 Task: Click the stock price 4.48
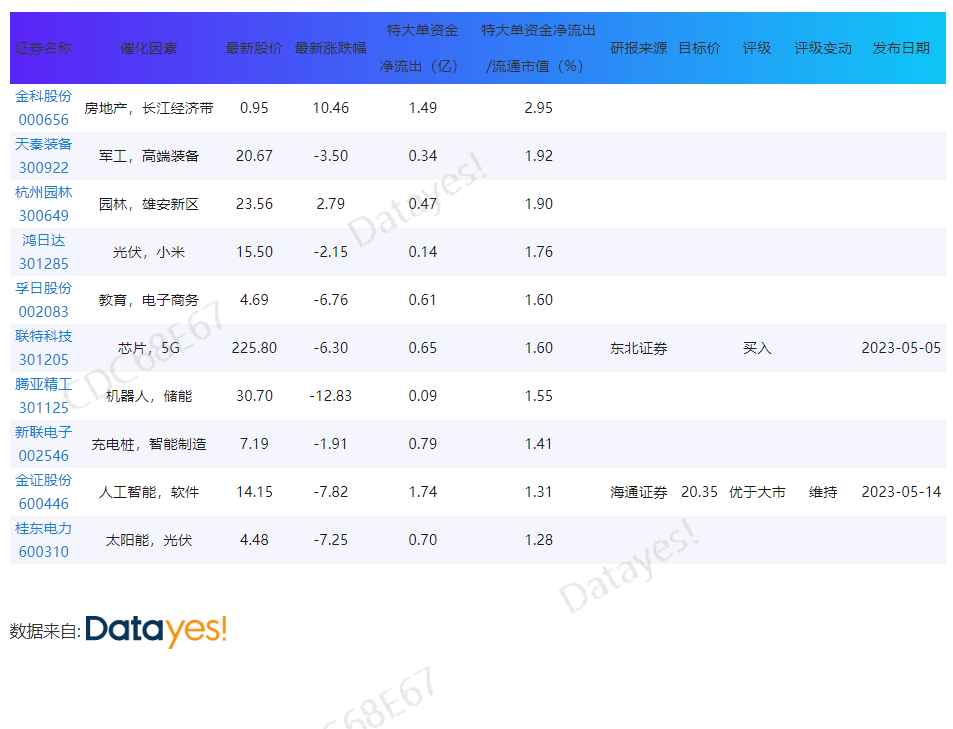[254, 540]
